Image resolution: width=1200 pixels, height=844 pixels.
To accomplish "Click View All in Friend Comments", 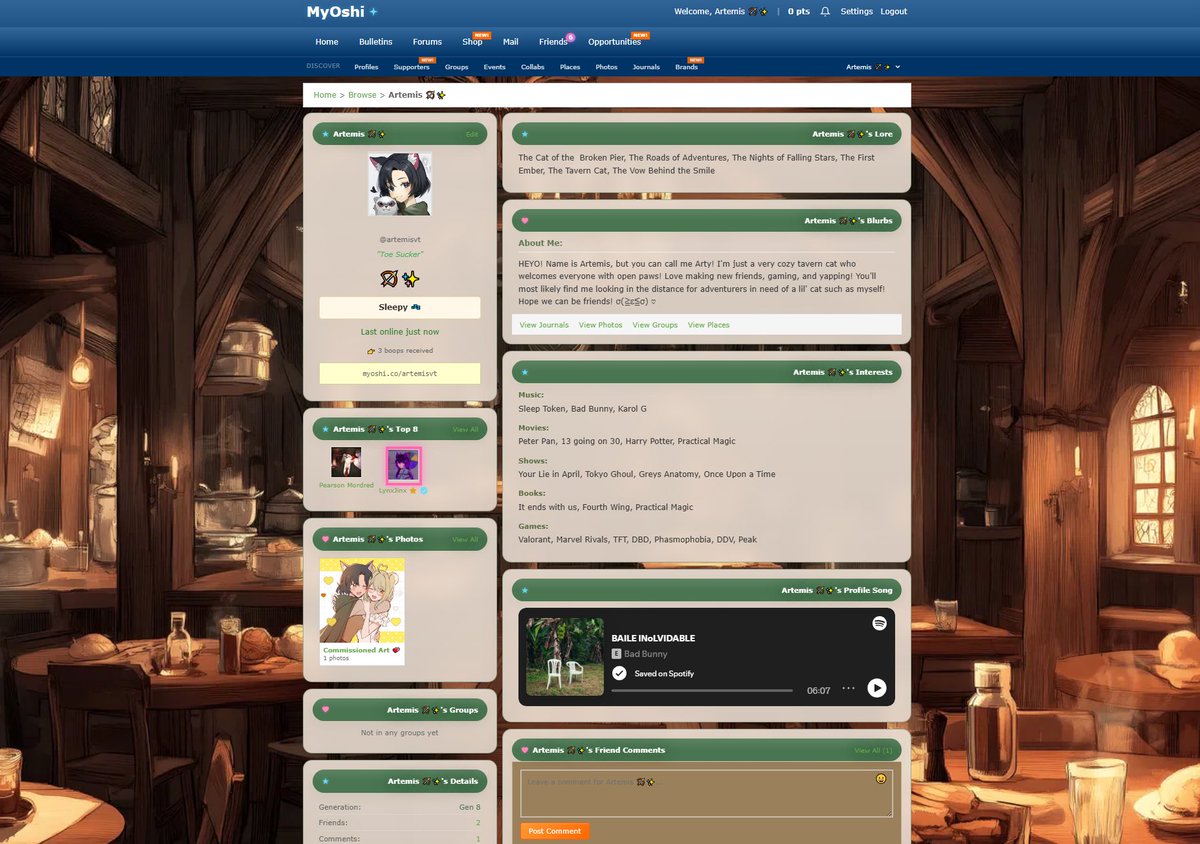I will click(874, 750).
